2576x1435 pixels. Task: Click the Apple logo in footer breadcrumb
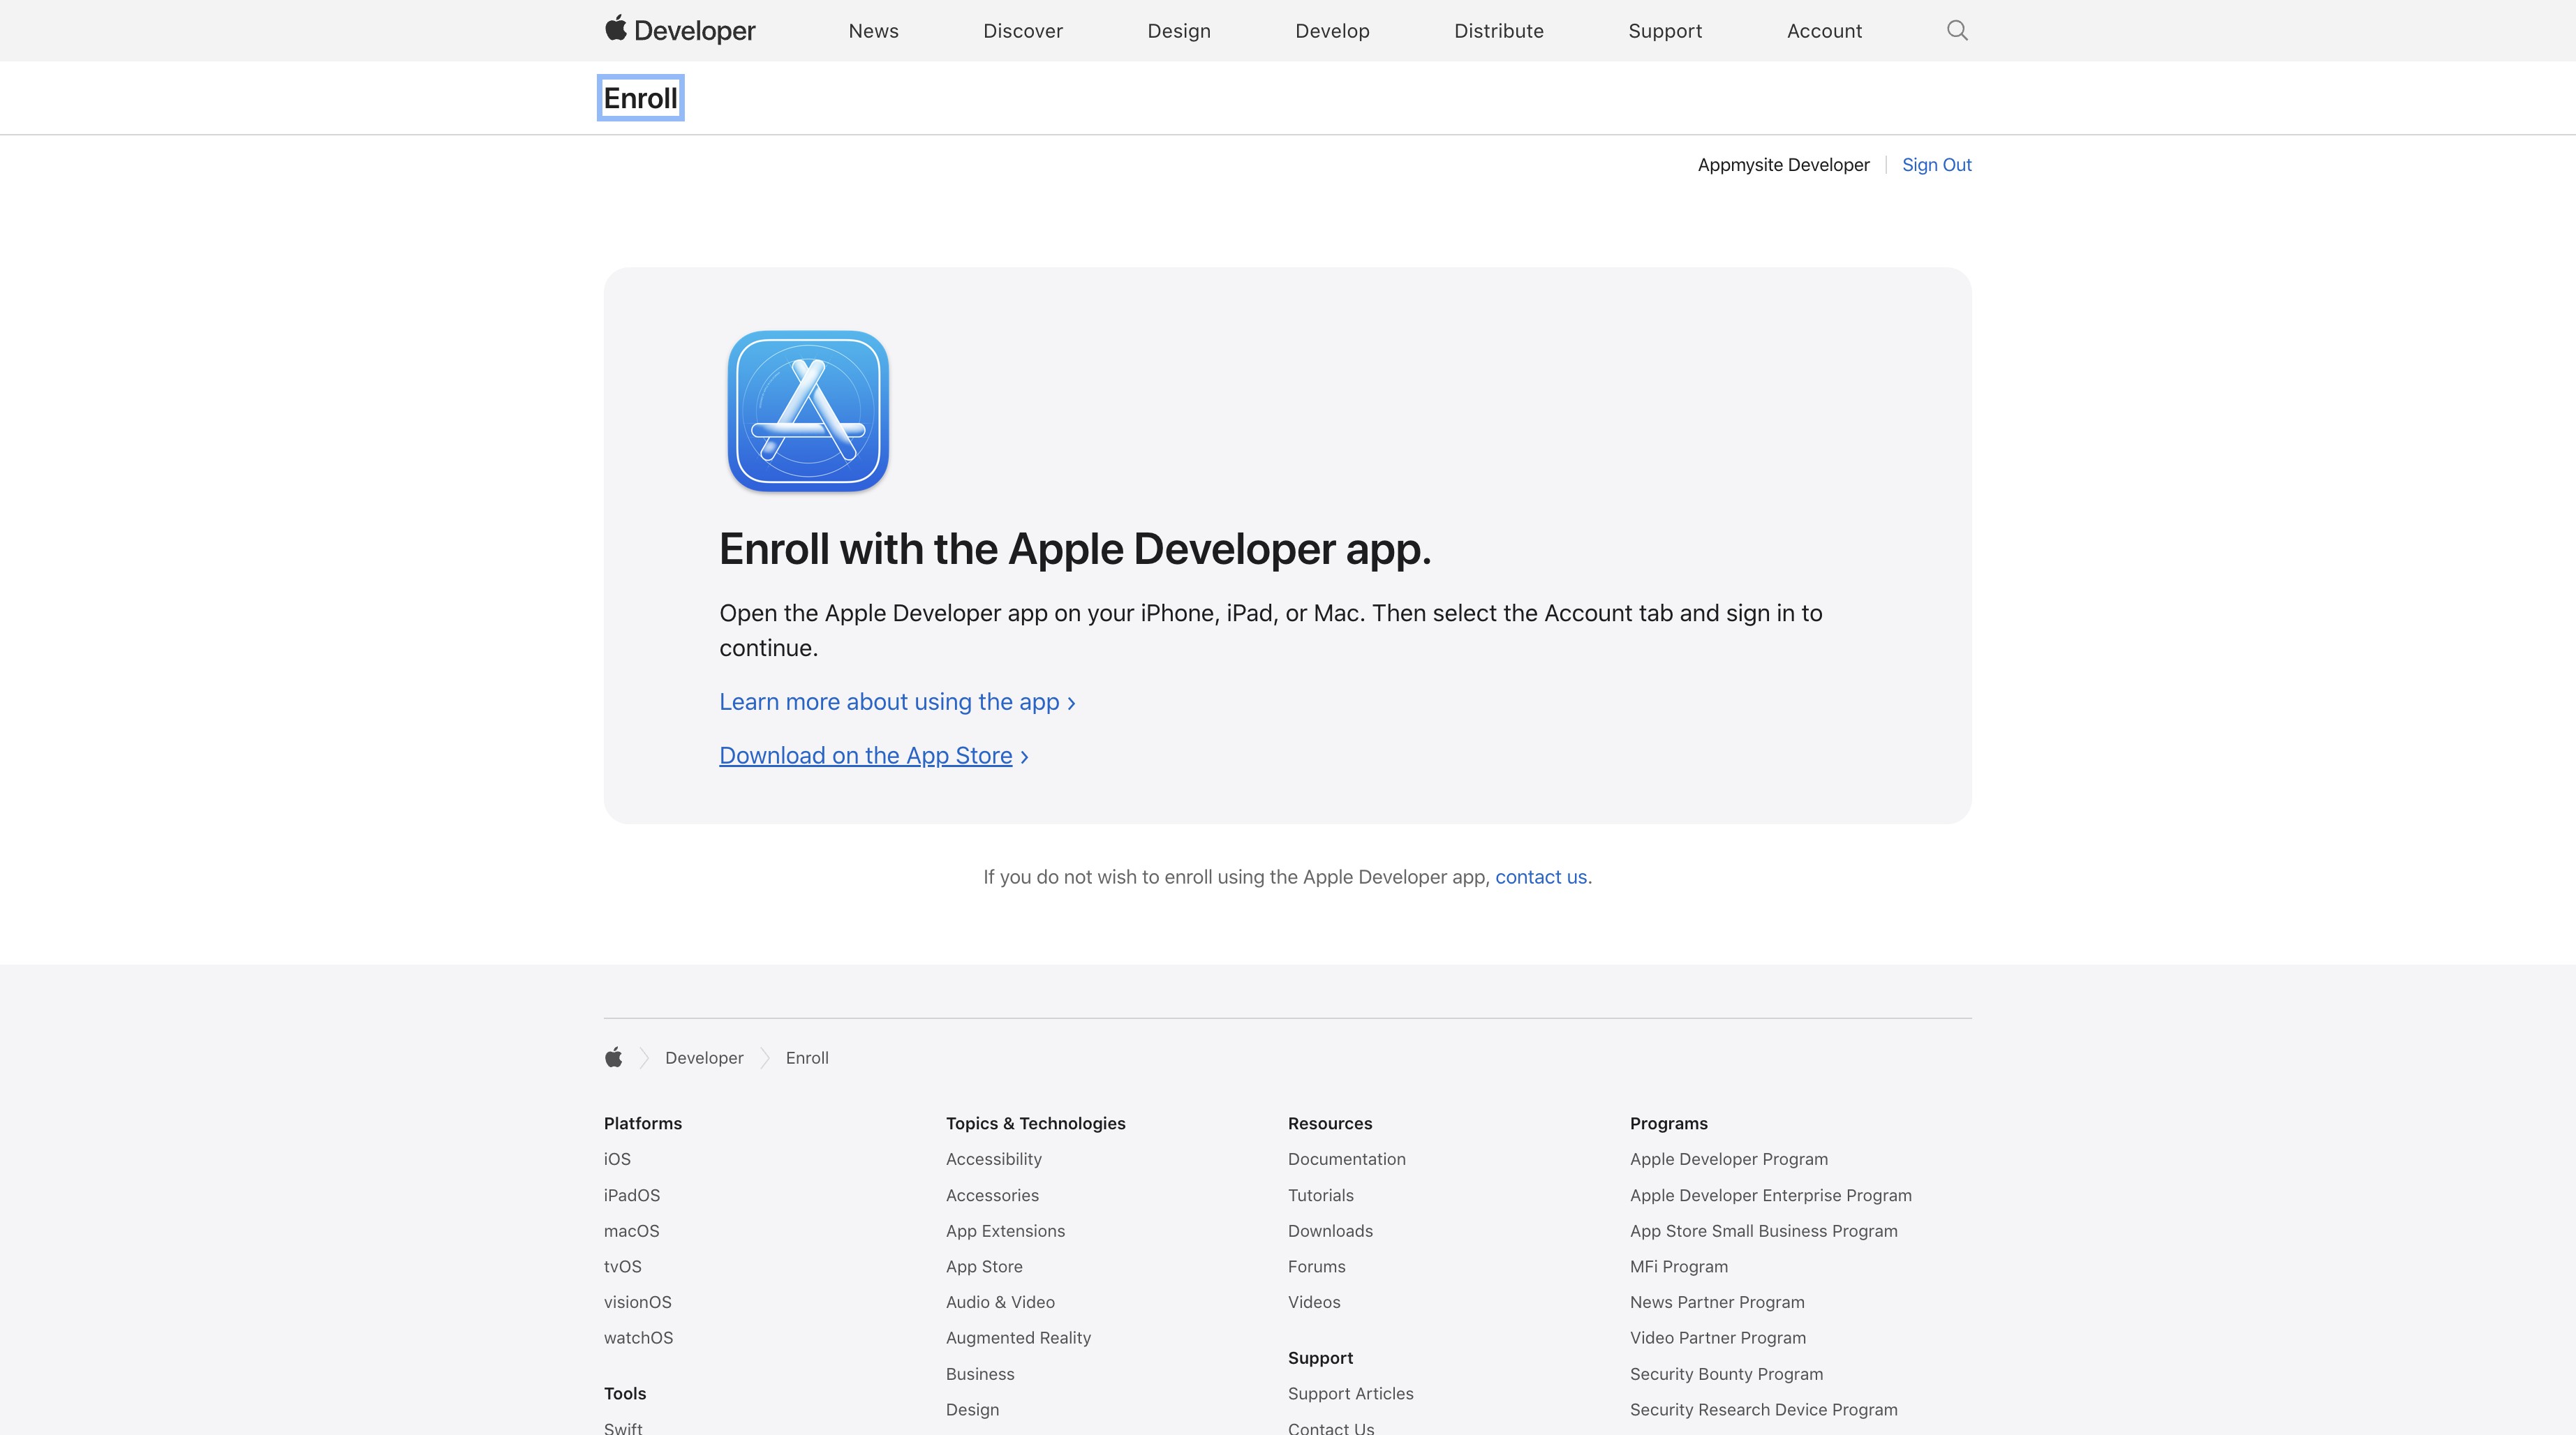[613, 1057]
